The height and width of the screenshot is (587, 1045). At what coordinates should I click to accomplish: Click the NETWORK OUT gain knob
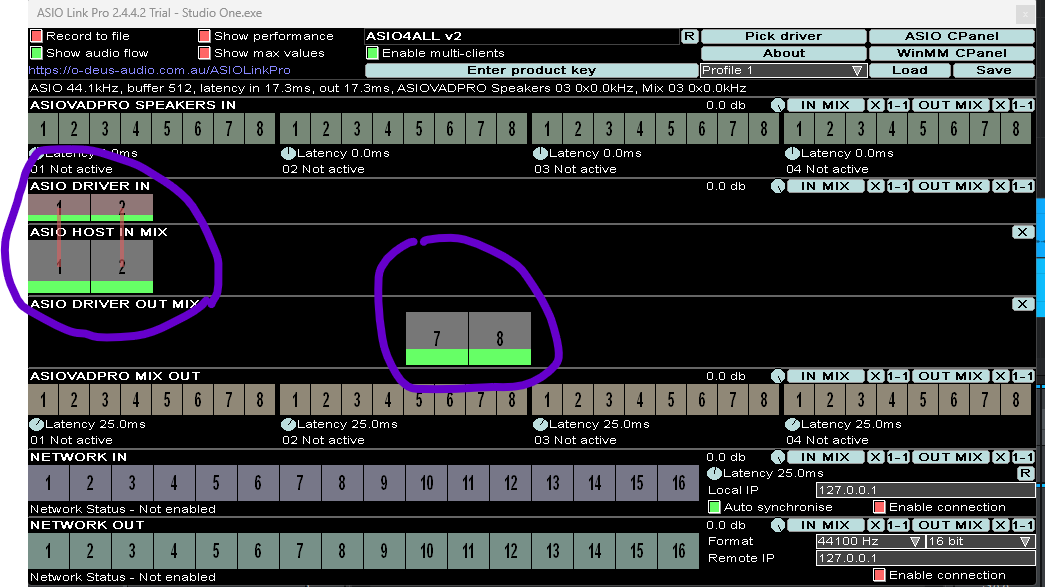click(x=778, y=526)
